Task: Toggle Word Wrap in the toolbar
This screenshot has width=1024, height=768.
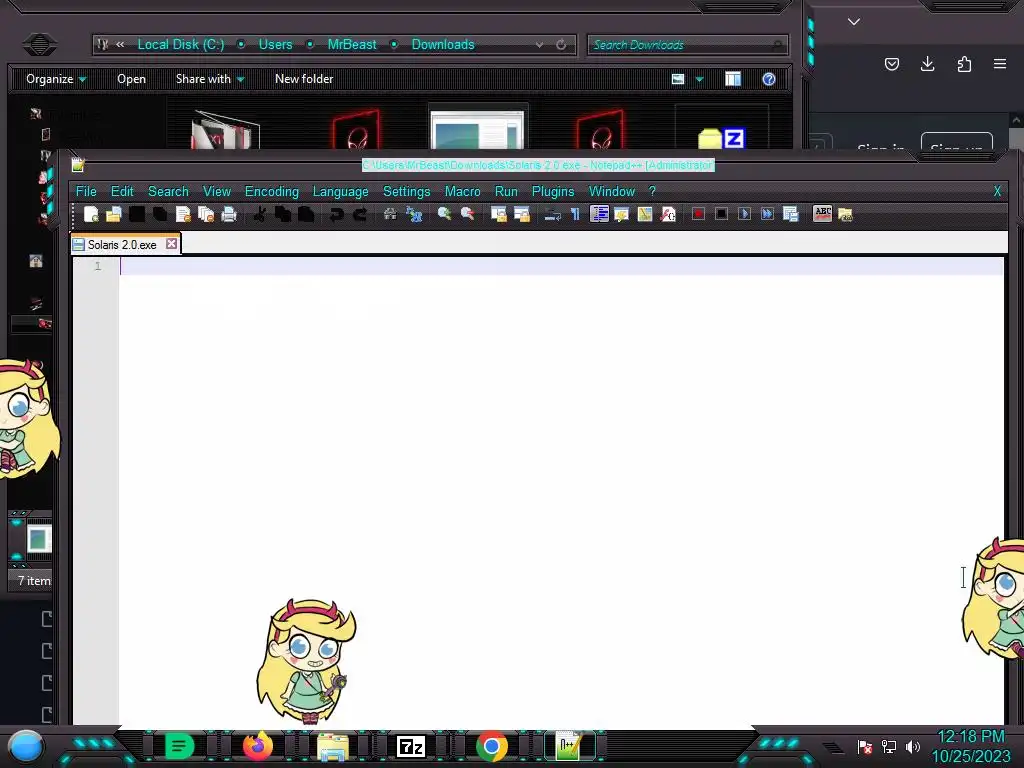Action: pos(552,214)
